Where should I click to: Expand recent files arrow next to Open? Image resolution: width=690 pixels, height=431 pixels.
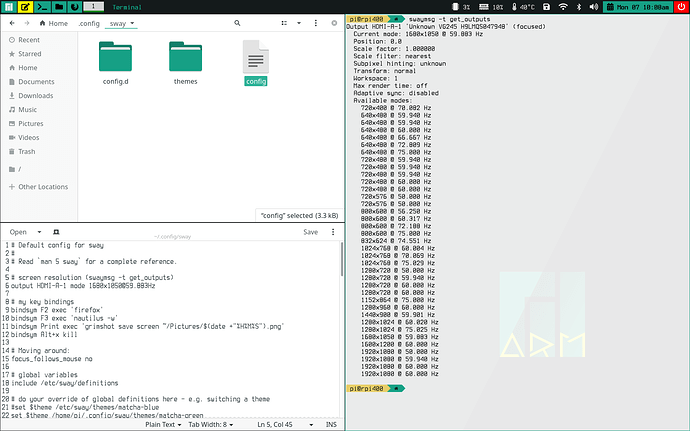point(39,232)
